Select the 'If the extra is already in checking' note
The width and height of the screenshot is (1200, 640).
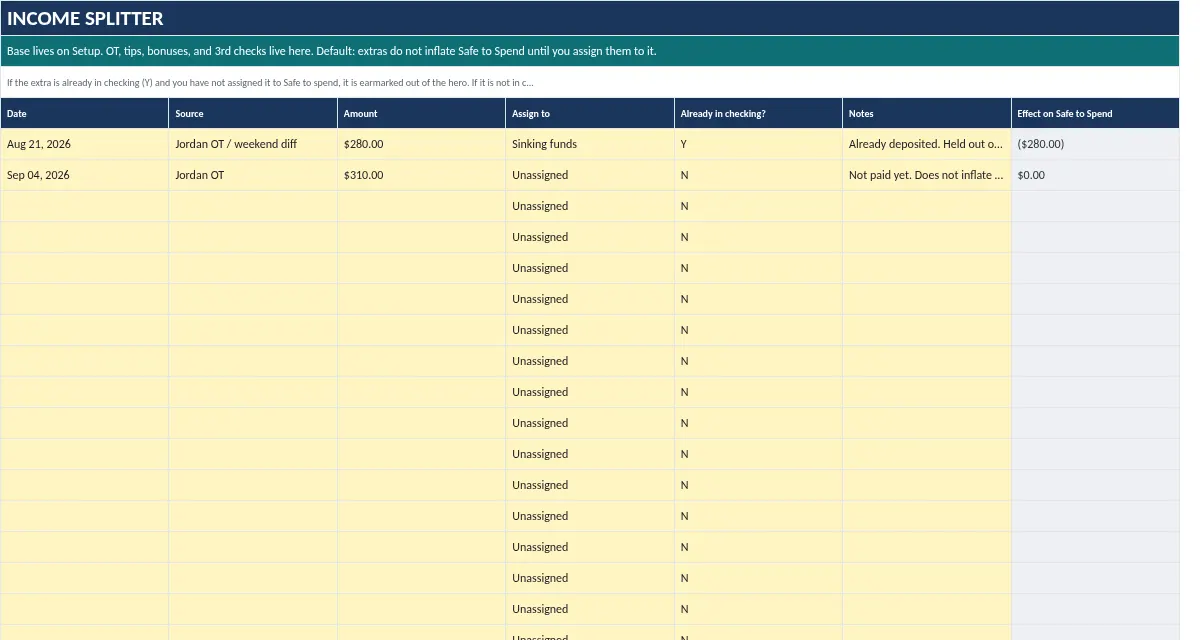click(x=590, y=82)
